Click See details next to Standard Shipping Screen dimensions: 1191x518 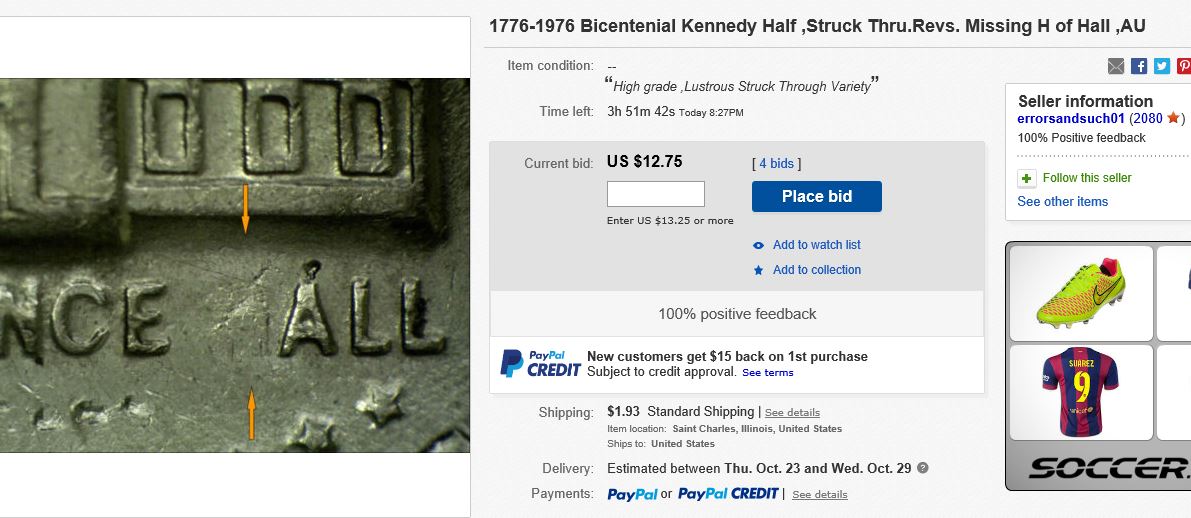click(x=792, y=412)
